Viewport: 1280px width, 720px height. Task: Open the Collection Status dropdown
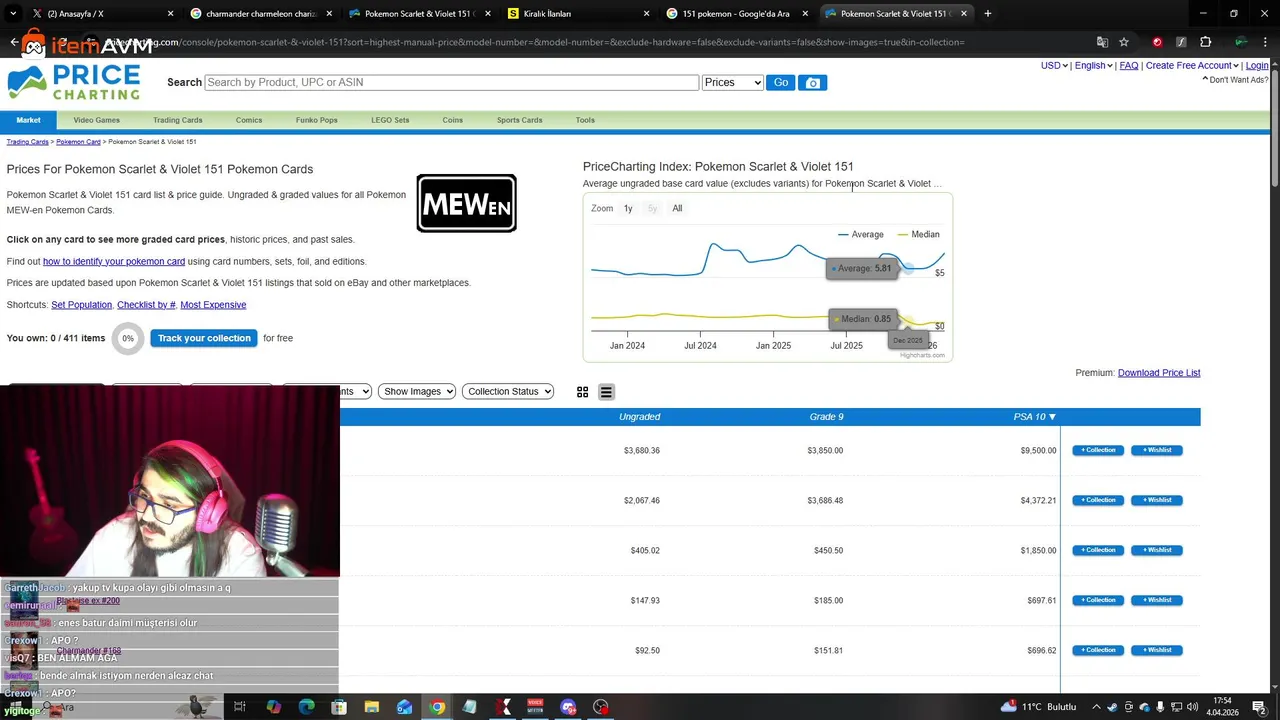pyautogui.click(x=508, y=392)
